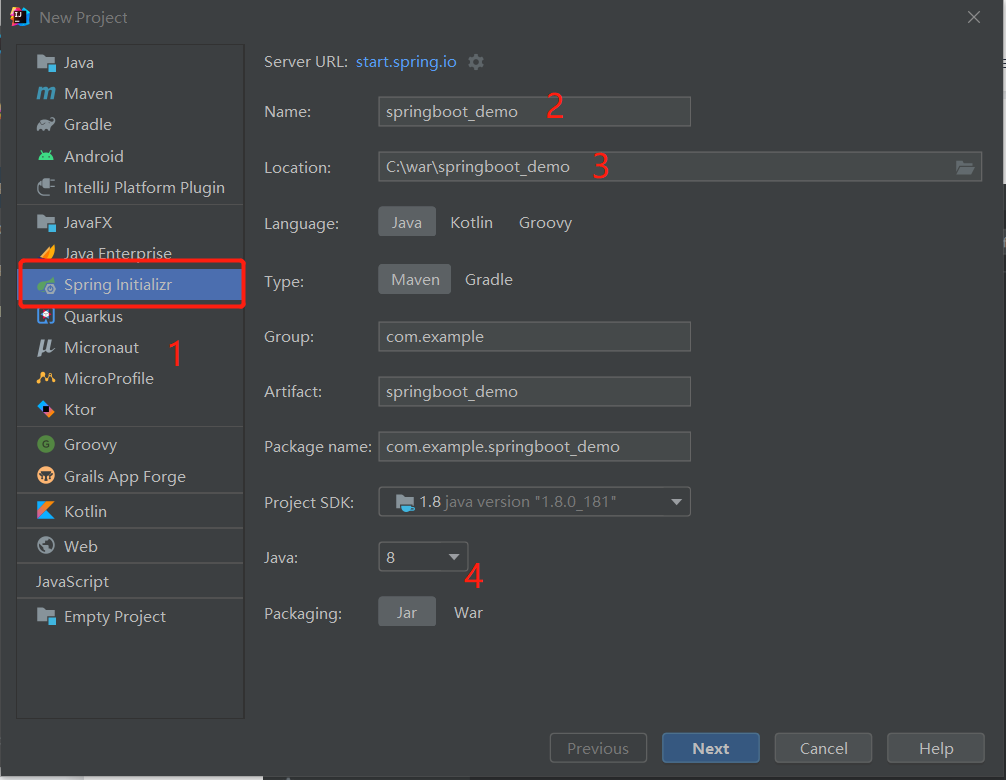Choose the Maven 'm' icon in sidebar
The width and height of the screenshot is (1006, 780).
(x=46, y=94)
